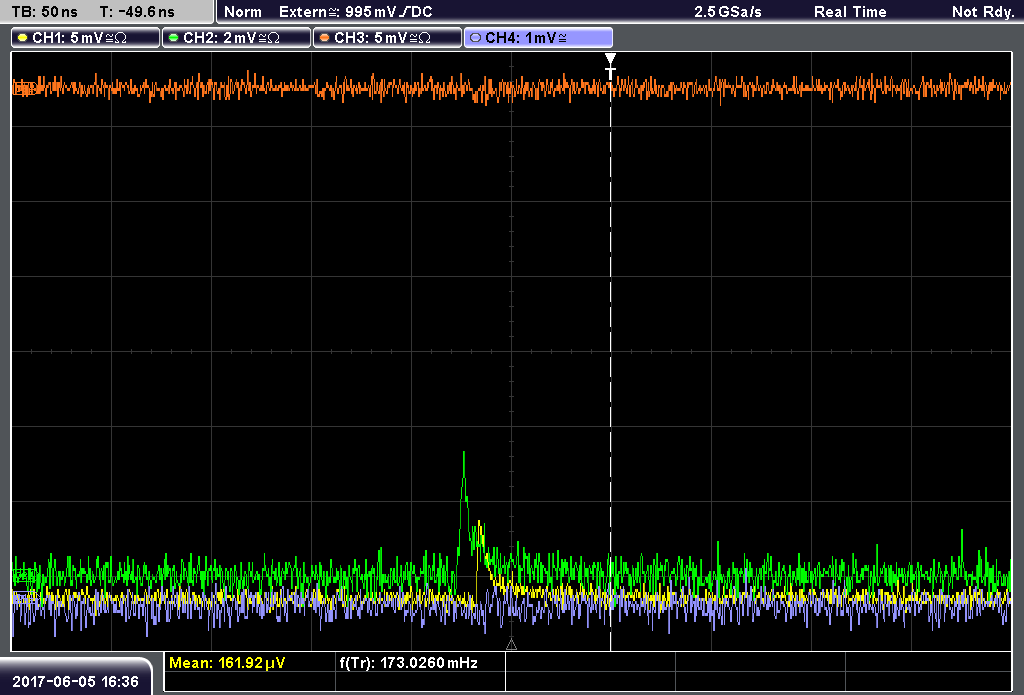This screenshot has width=1024, height=695.
Task: Click the green CH2 pulse peak
Action: coord(464,454)
